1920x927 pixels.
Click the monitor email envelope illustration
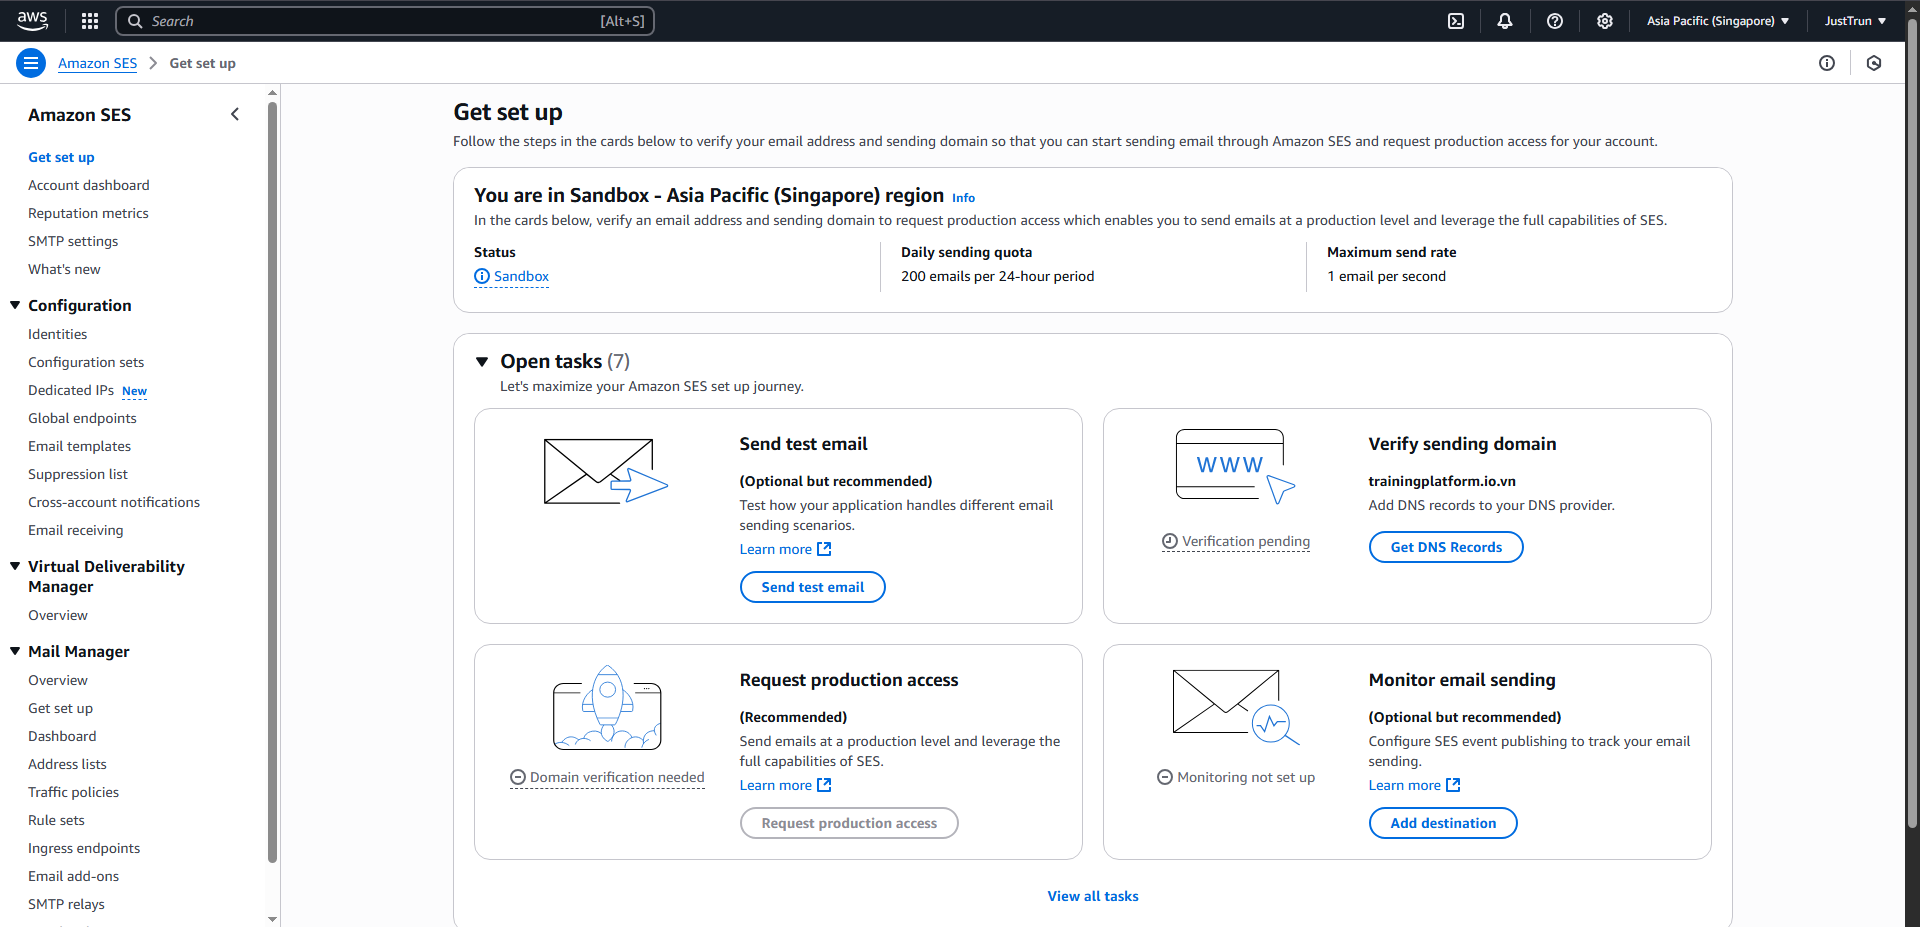coord(1236,707)
